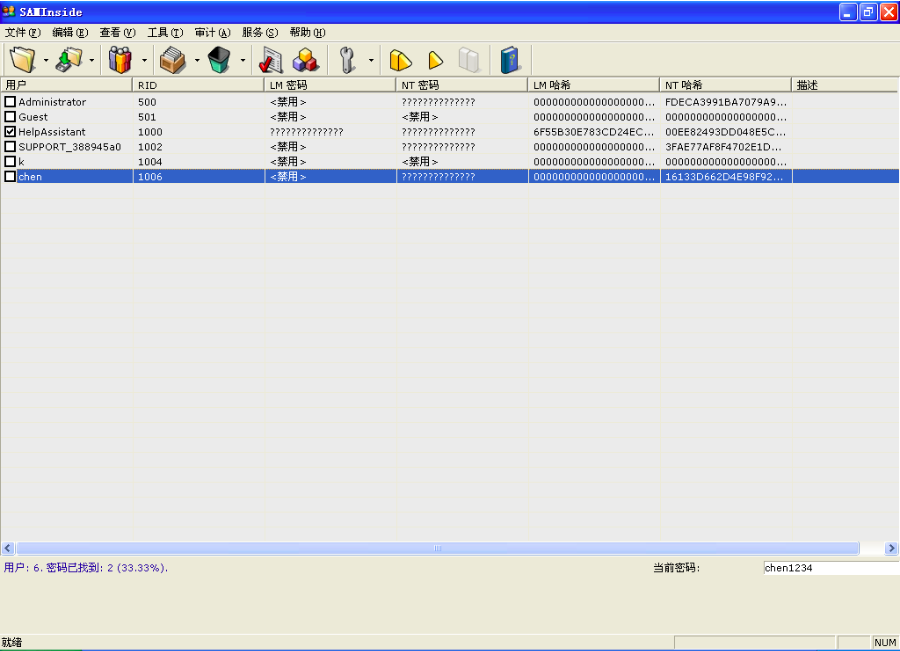900x651 pixels.
Task: Sort by the LM 密码 column header
Action: click(x=330, y=85)
